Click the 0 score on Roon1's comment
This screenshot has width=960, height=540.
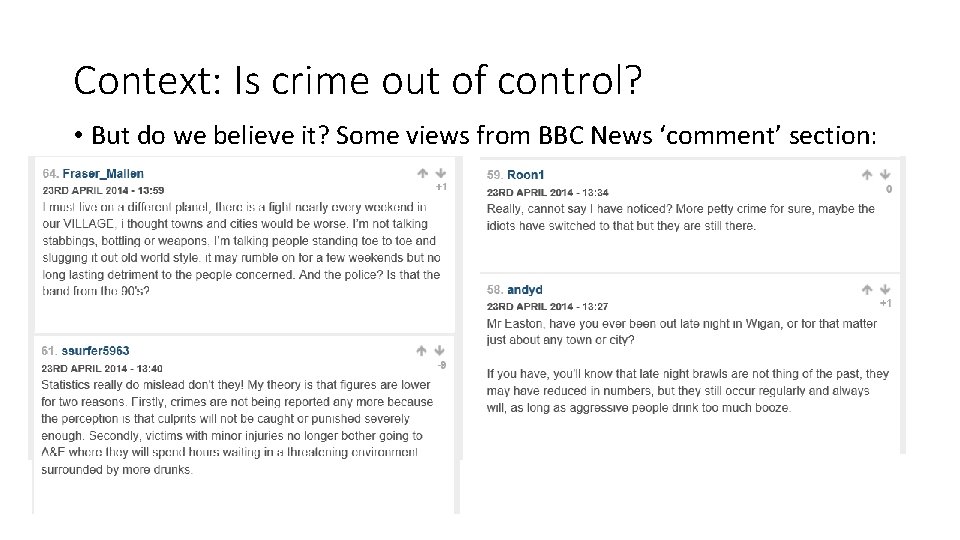(889, 188)
